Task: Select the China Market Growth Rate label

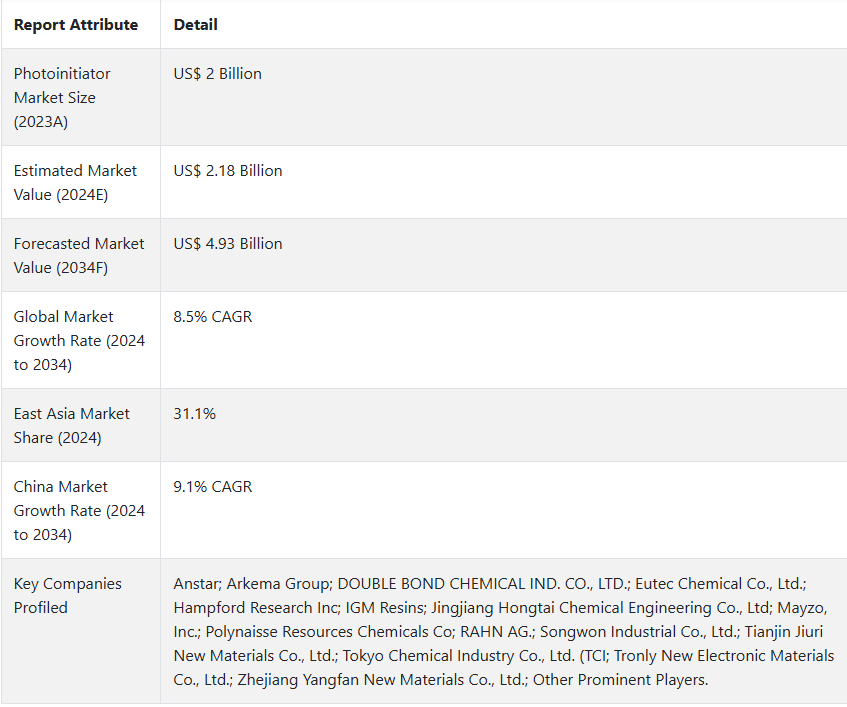Action: click(78, 511)
